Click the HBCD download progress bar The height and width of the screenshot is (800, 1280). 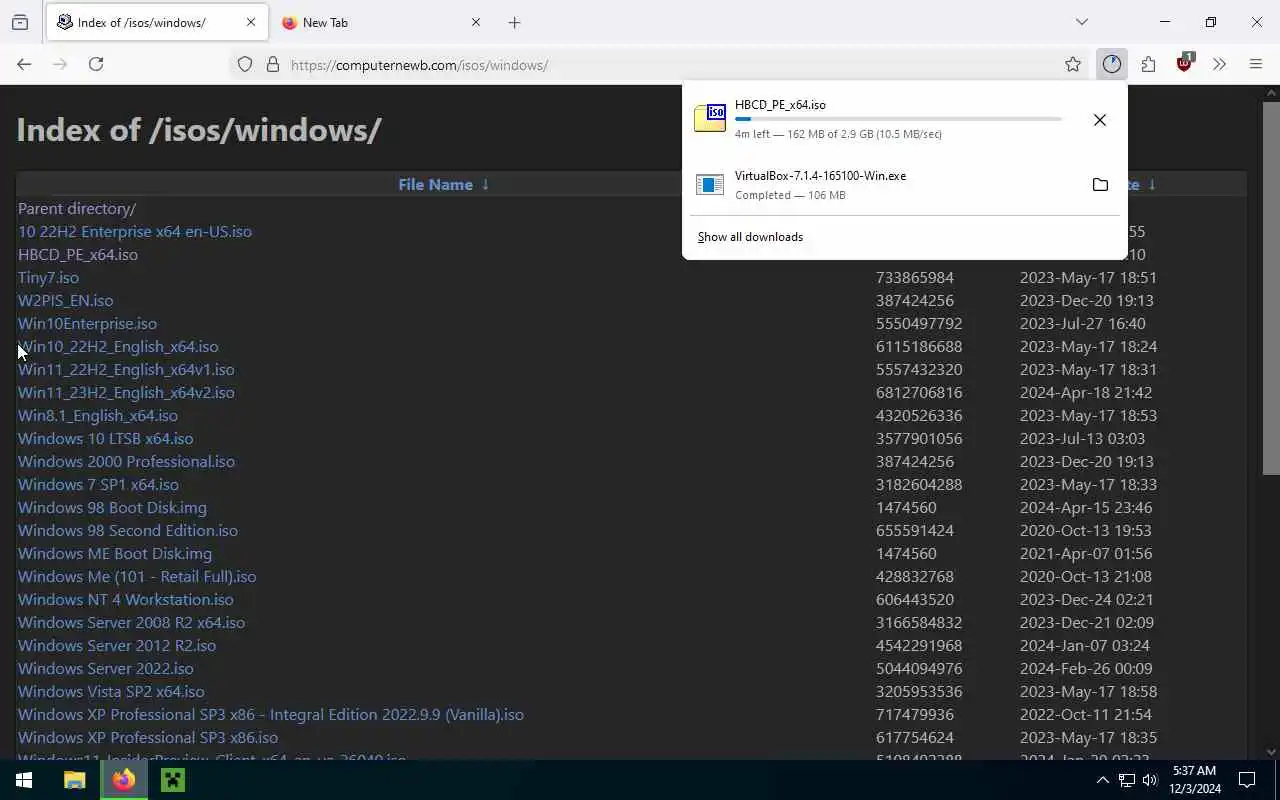[898, 119]
